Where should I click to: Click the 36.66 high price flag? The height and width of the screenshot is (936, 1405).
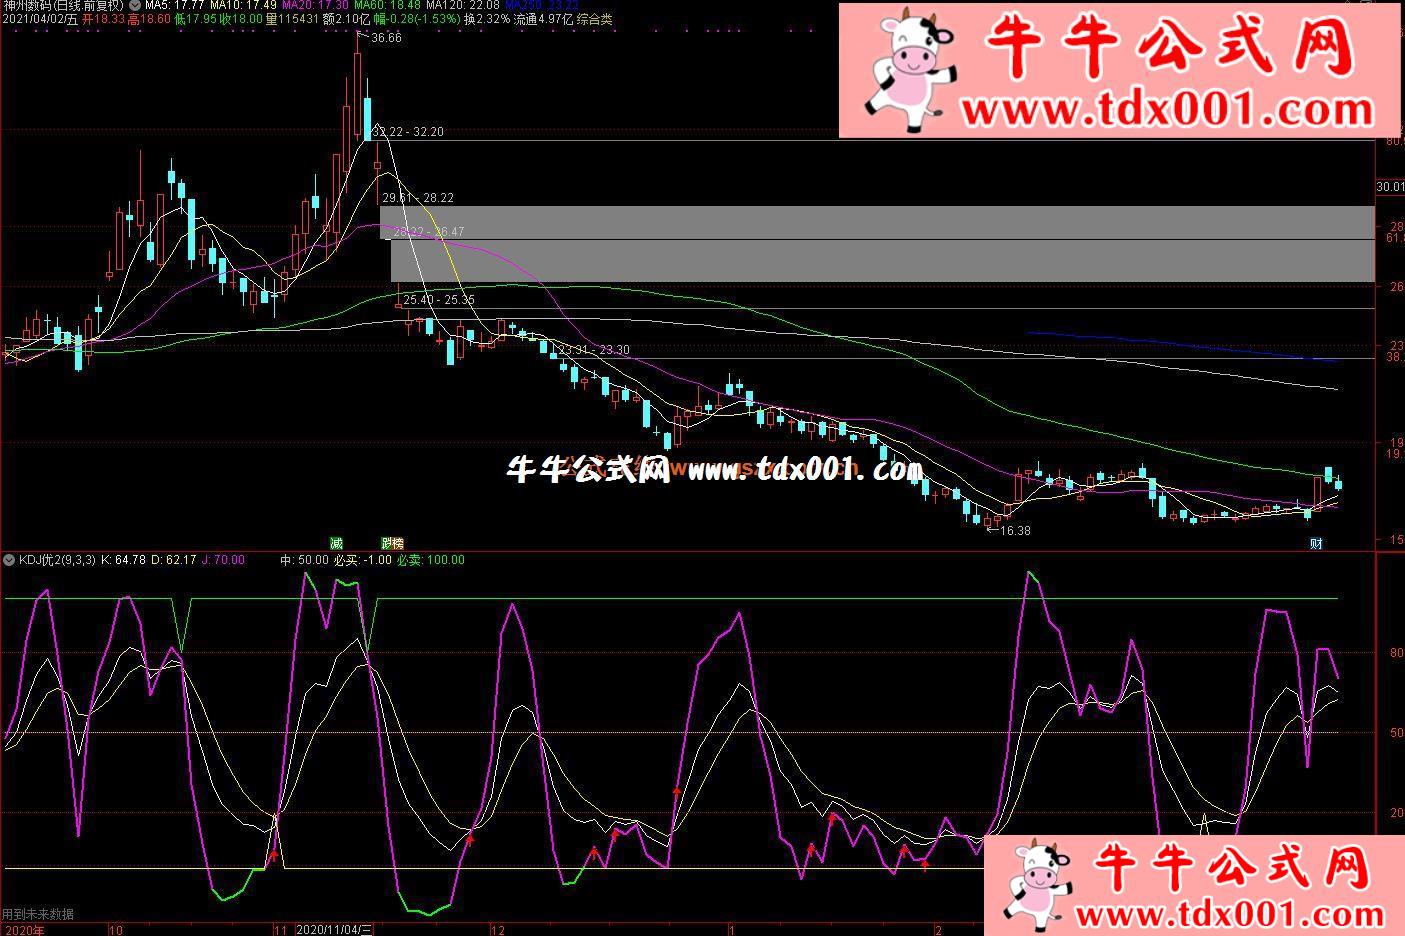[x=384, y=38]
